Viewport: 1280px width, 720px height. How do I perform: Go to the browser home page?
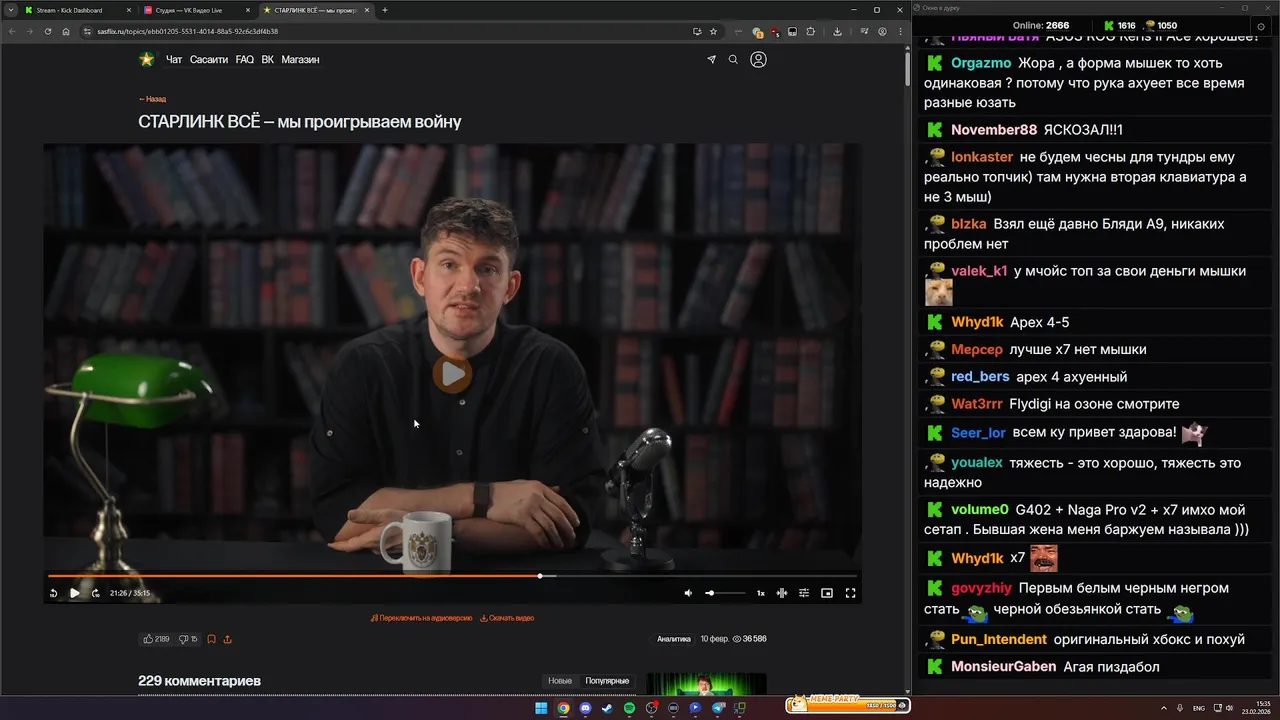tap(65, 31)
